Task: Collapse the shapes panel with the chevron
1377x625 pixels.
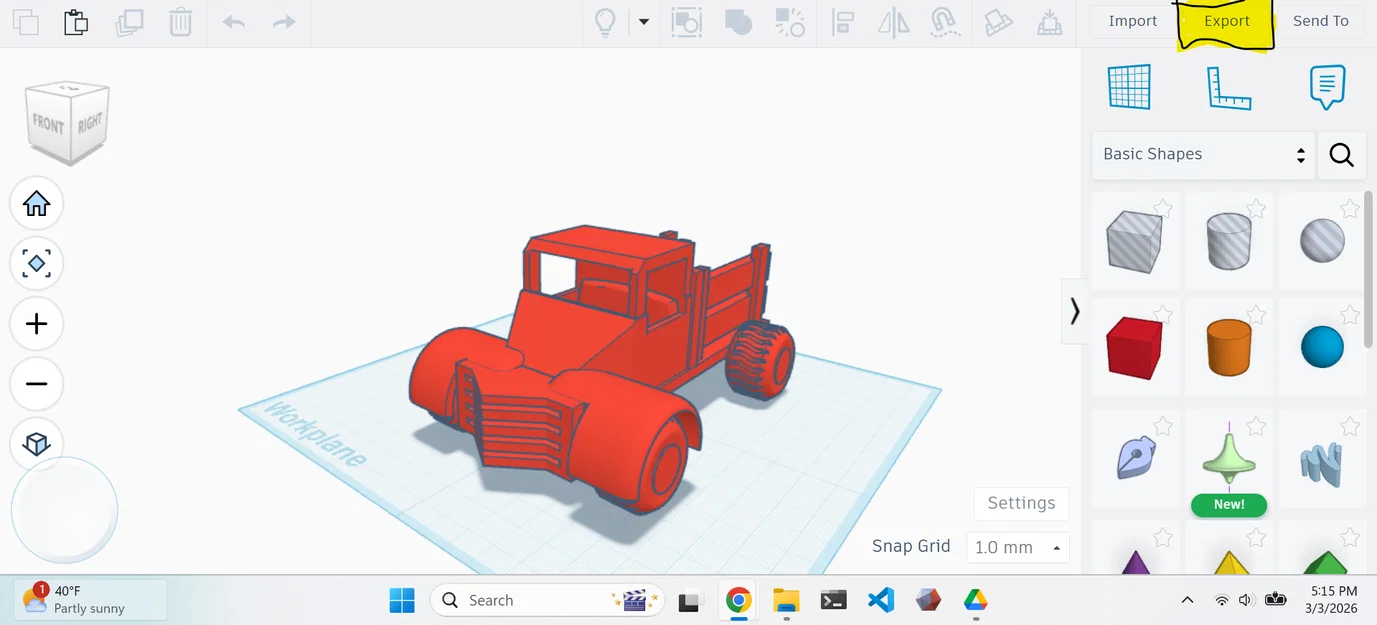Action: [x=1075, y=311]
